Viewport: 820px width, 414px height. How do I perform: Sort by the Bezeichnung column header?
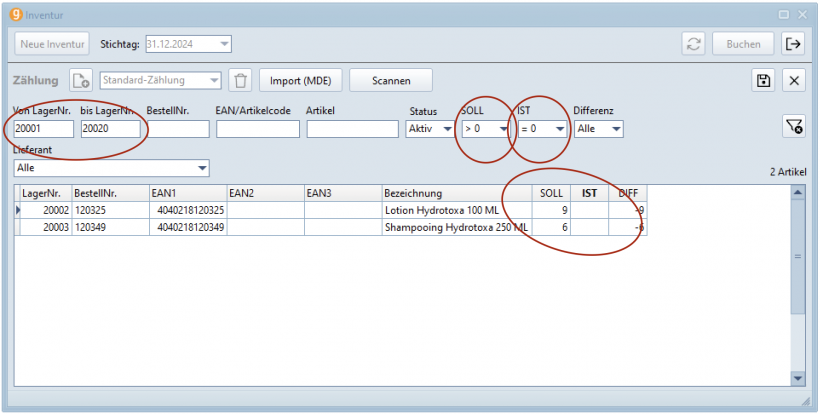[456, 193]
